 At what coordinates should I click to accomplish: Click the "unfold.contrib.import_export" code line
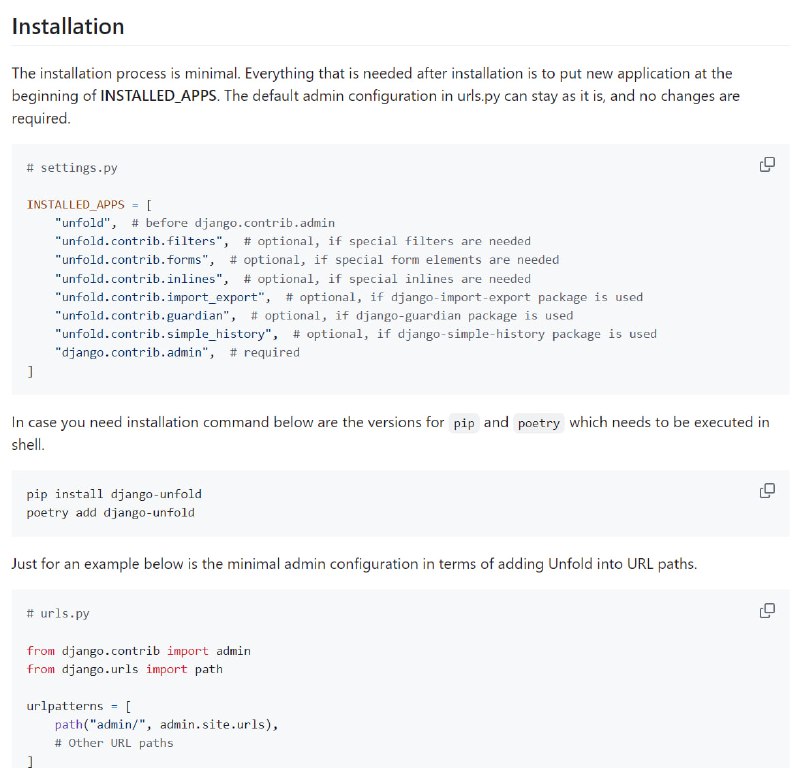click(349, 298)
